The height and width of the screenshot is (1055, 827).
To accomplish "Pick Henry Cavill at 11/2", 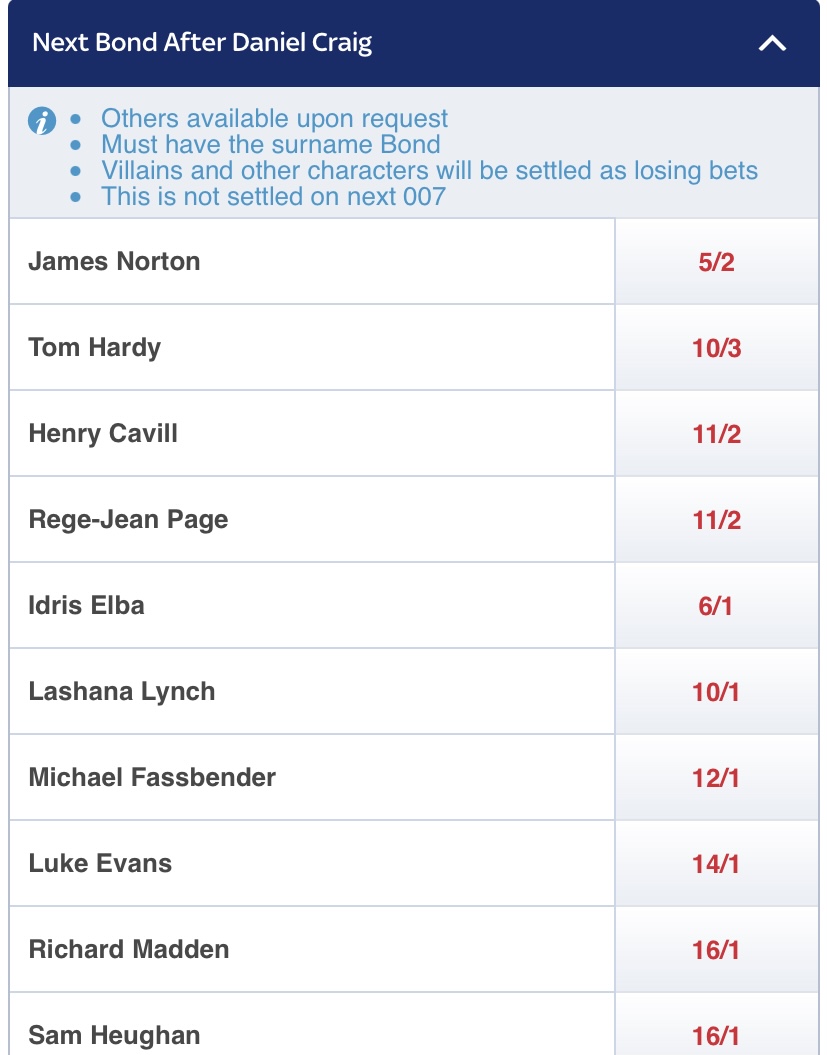I will (717, 434).
